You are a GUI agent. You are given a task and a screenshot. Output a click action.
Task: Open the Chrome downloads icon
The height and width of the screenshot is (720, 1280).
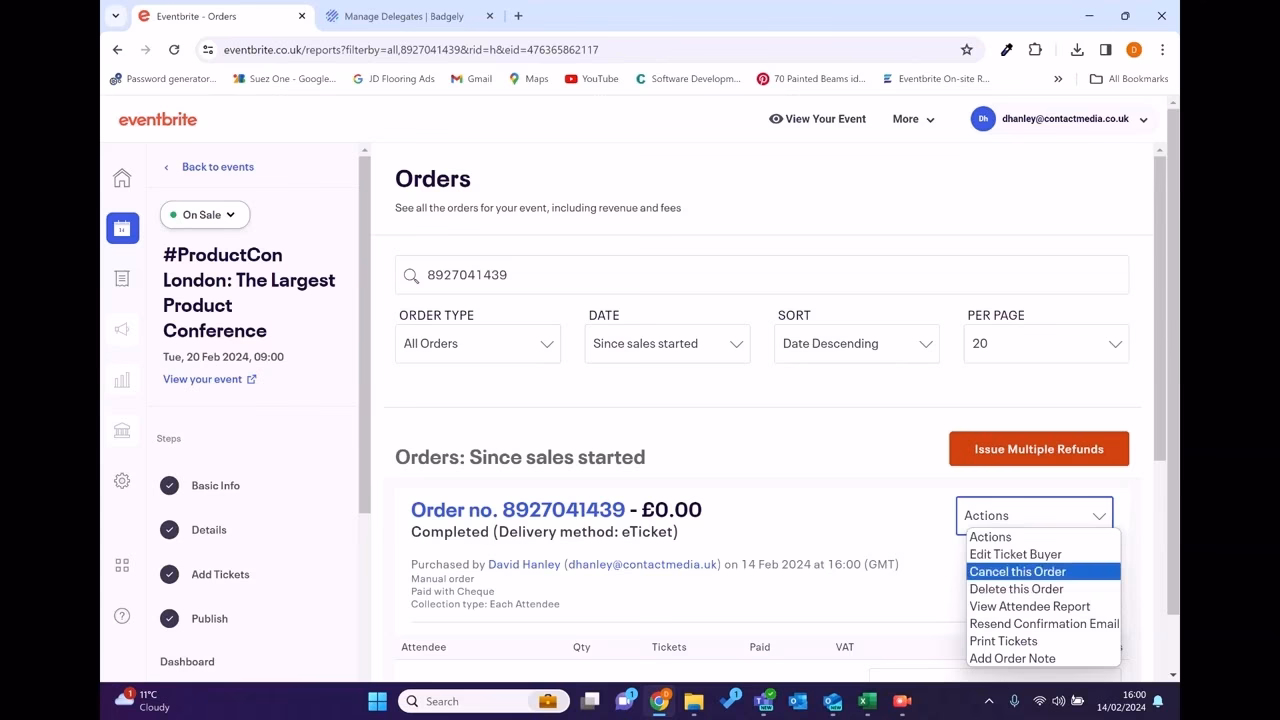[1077, 49]
